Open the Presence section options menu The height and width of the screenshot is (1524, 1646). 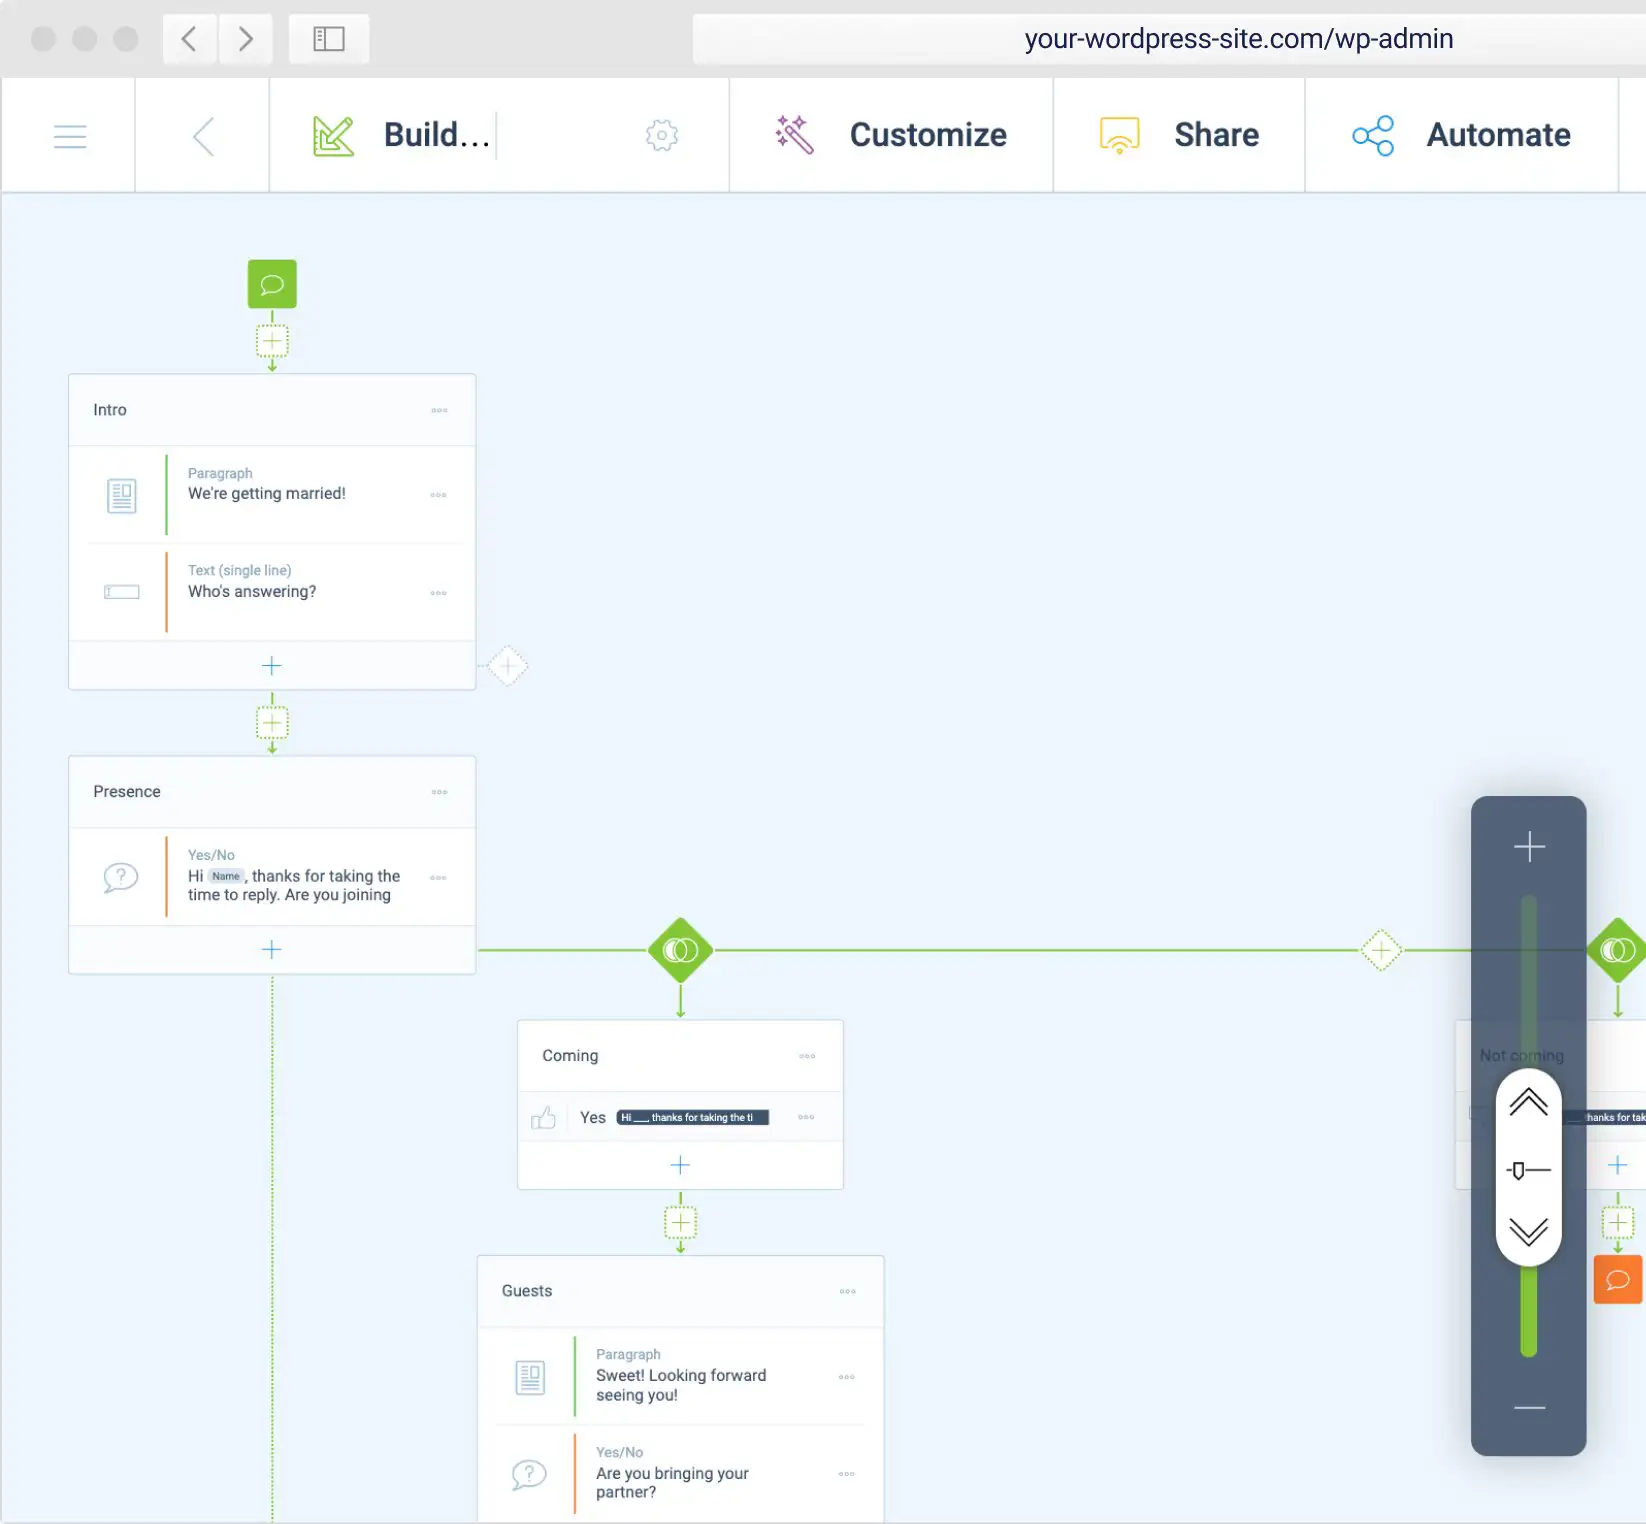tap(439, 792)
